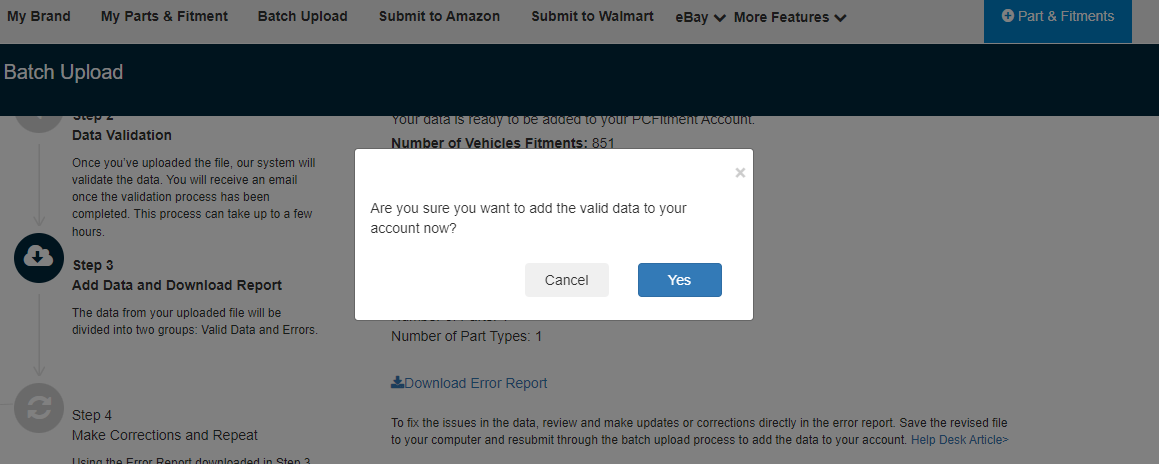The height and width of the screenshot is (464, 1159).
Task: Open Submit to Amazon page
Action: click(x=439, y=16)
